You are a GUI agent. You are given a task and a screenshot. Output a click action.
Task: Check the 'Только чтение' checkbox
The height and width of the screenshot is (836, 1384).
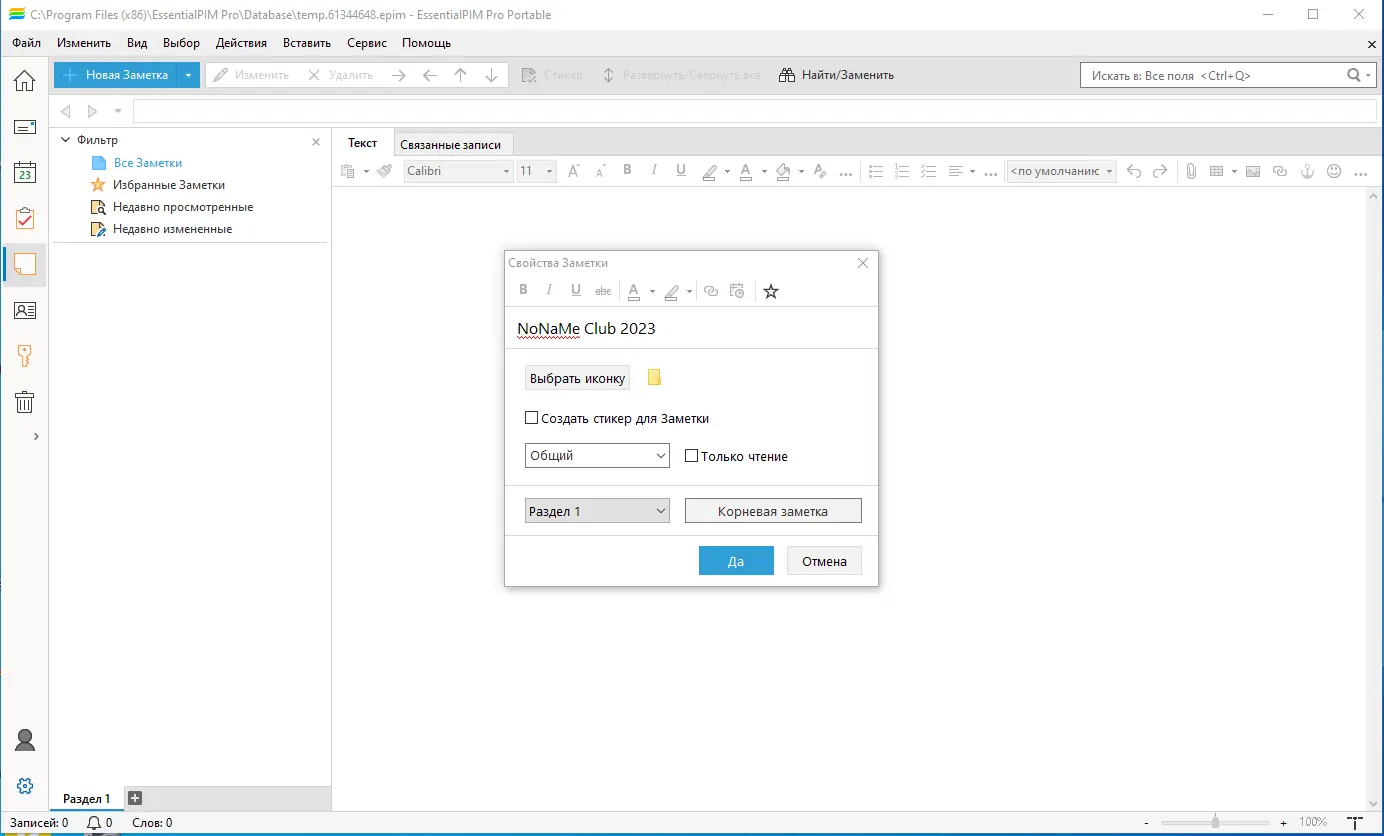[x=691, y=455]
